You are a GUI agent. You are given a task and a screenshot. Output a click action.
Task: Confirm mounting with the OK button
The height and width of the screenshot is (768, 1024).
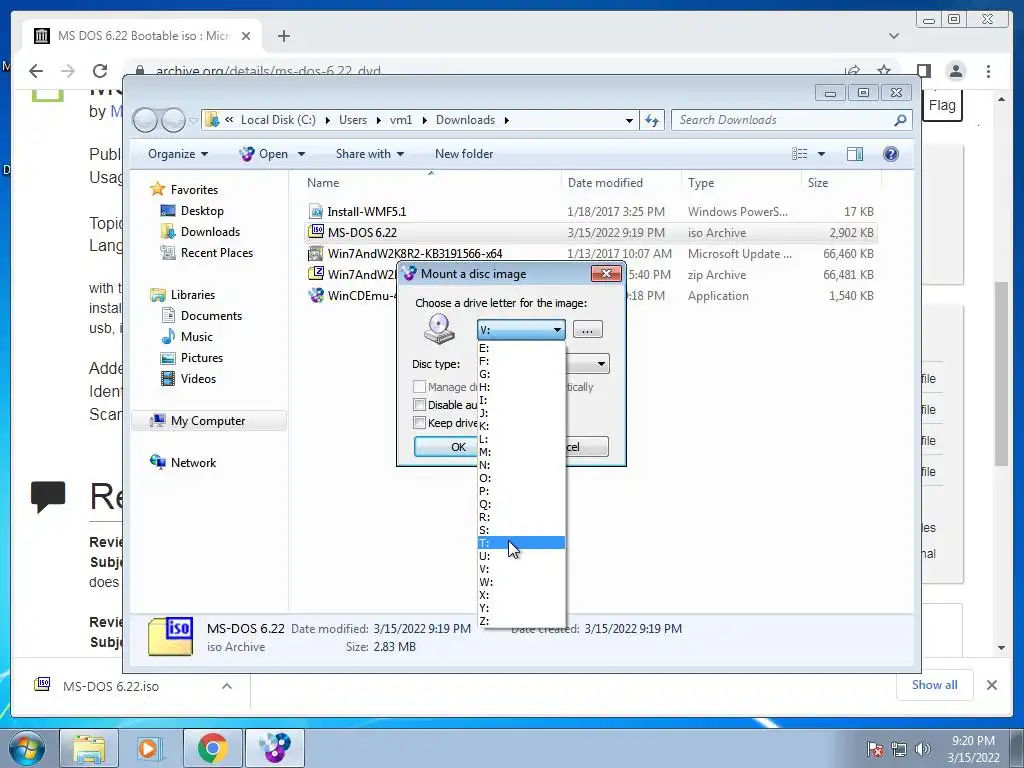pos(447,447)
